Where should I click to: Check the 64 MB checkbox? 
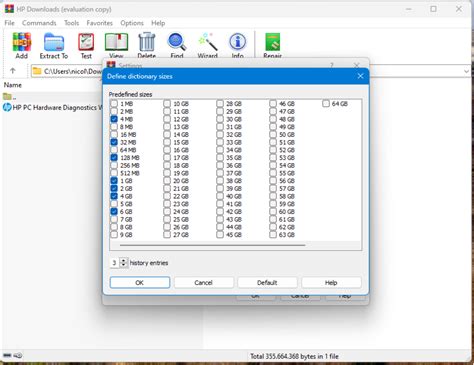point(114,150)
